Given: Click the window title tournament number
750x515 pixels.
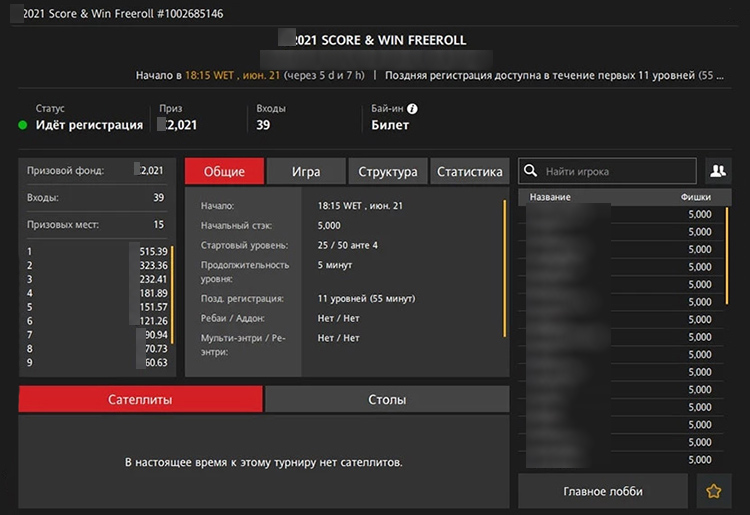Looking at the screenshot, I should [x=190, y=13].
